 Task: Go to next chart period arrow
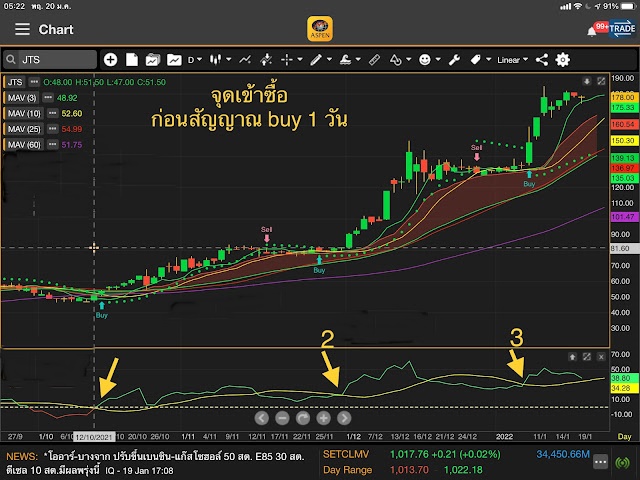click(x=344, y=418)
